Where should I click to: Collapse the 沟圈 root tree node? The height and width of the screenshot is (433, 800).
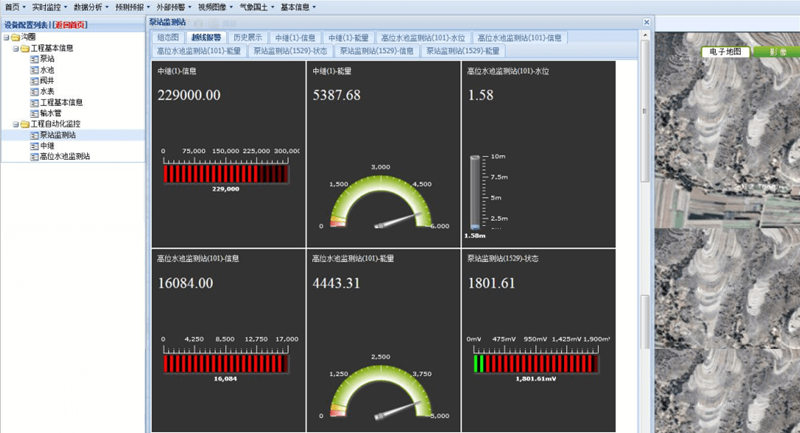[5, 38]
